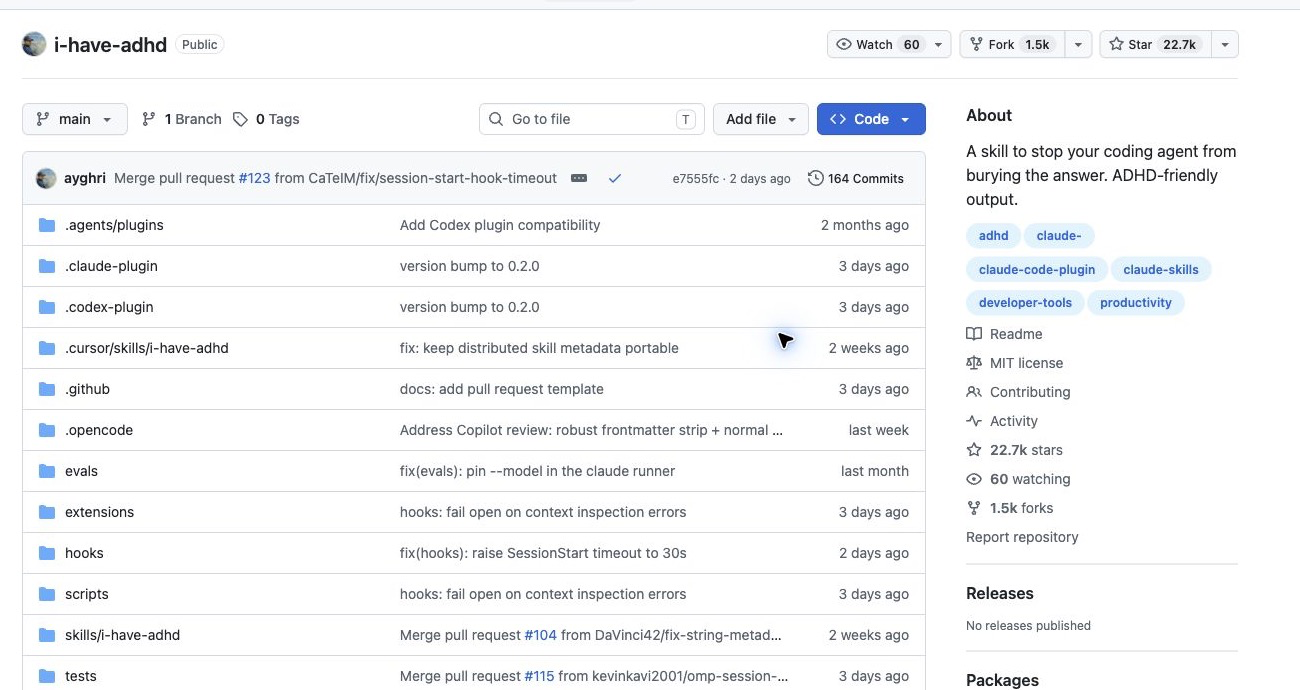Screen dimensions: 1300x690
Task: Click the evals folder icon
Action: pyautogui.click(x=47, y=471)
